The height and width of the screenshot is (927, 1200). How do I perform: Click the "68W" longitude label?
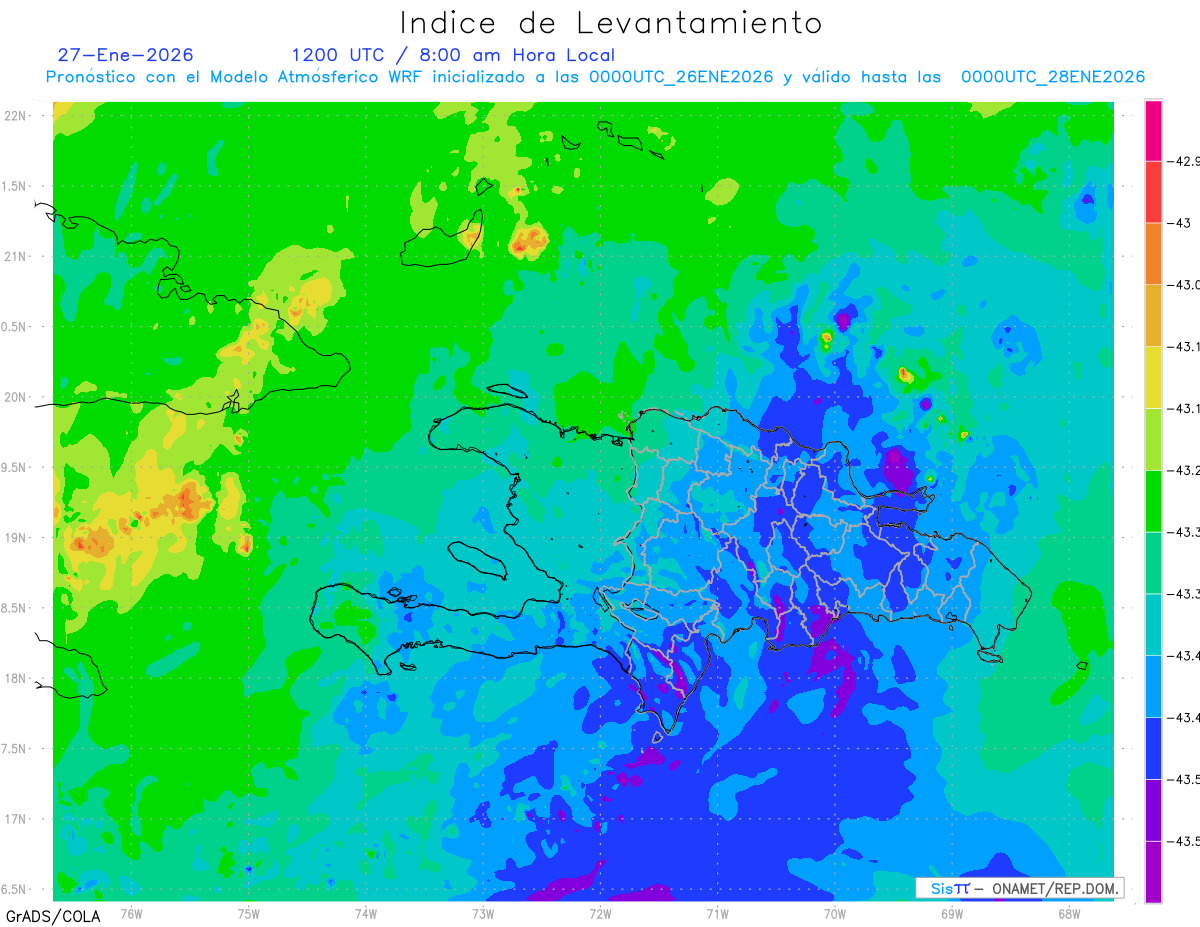pos(1068,913)
